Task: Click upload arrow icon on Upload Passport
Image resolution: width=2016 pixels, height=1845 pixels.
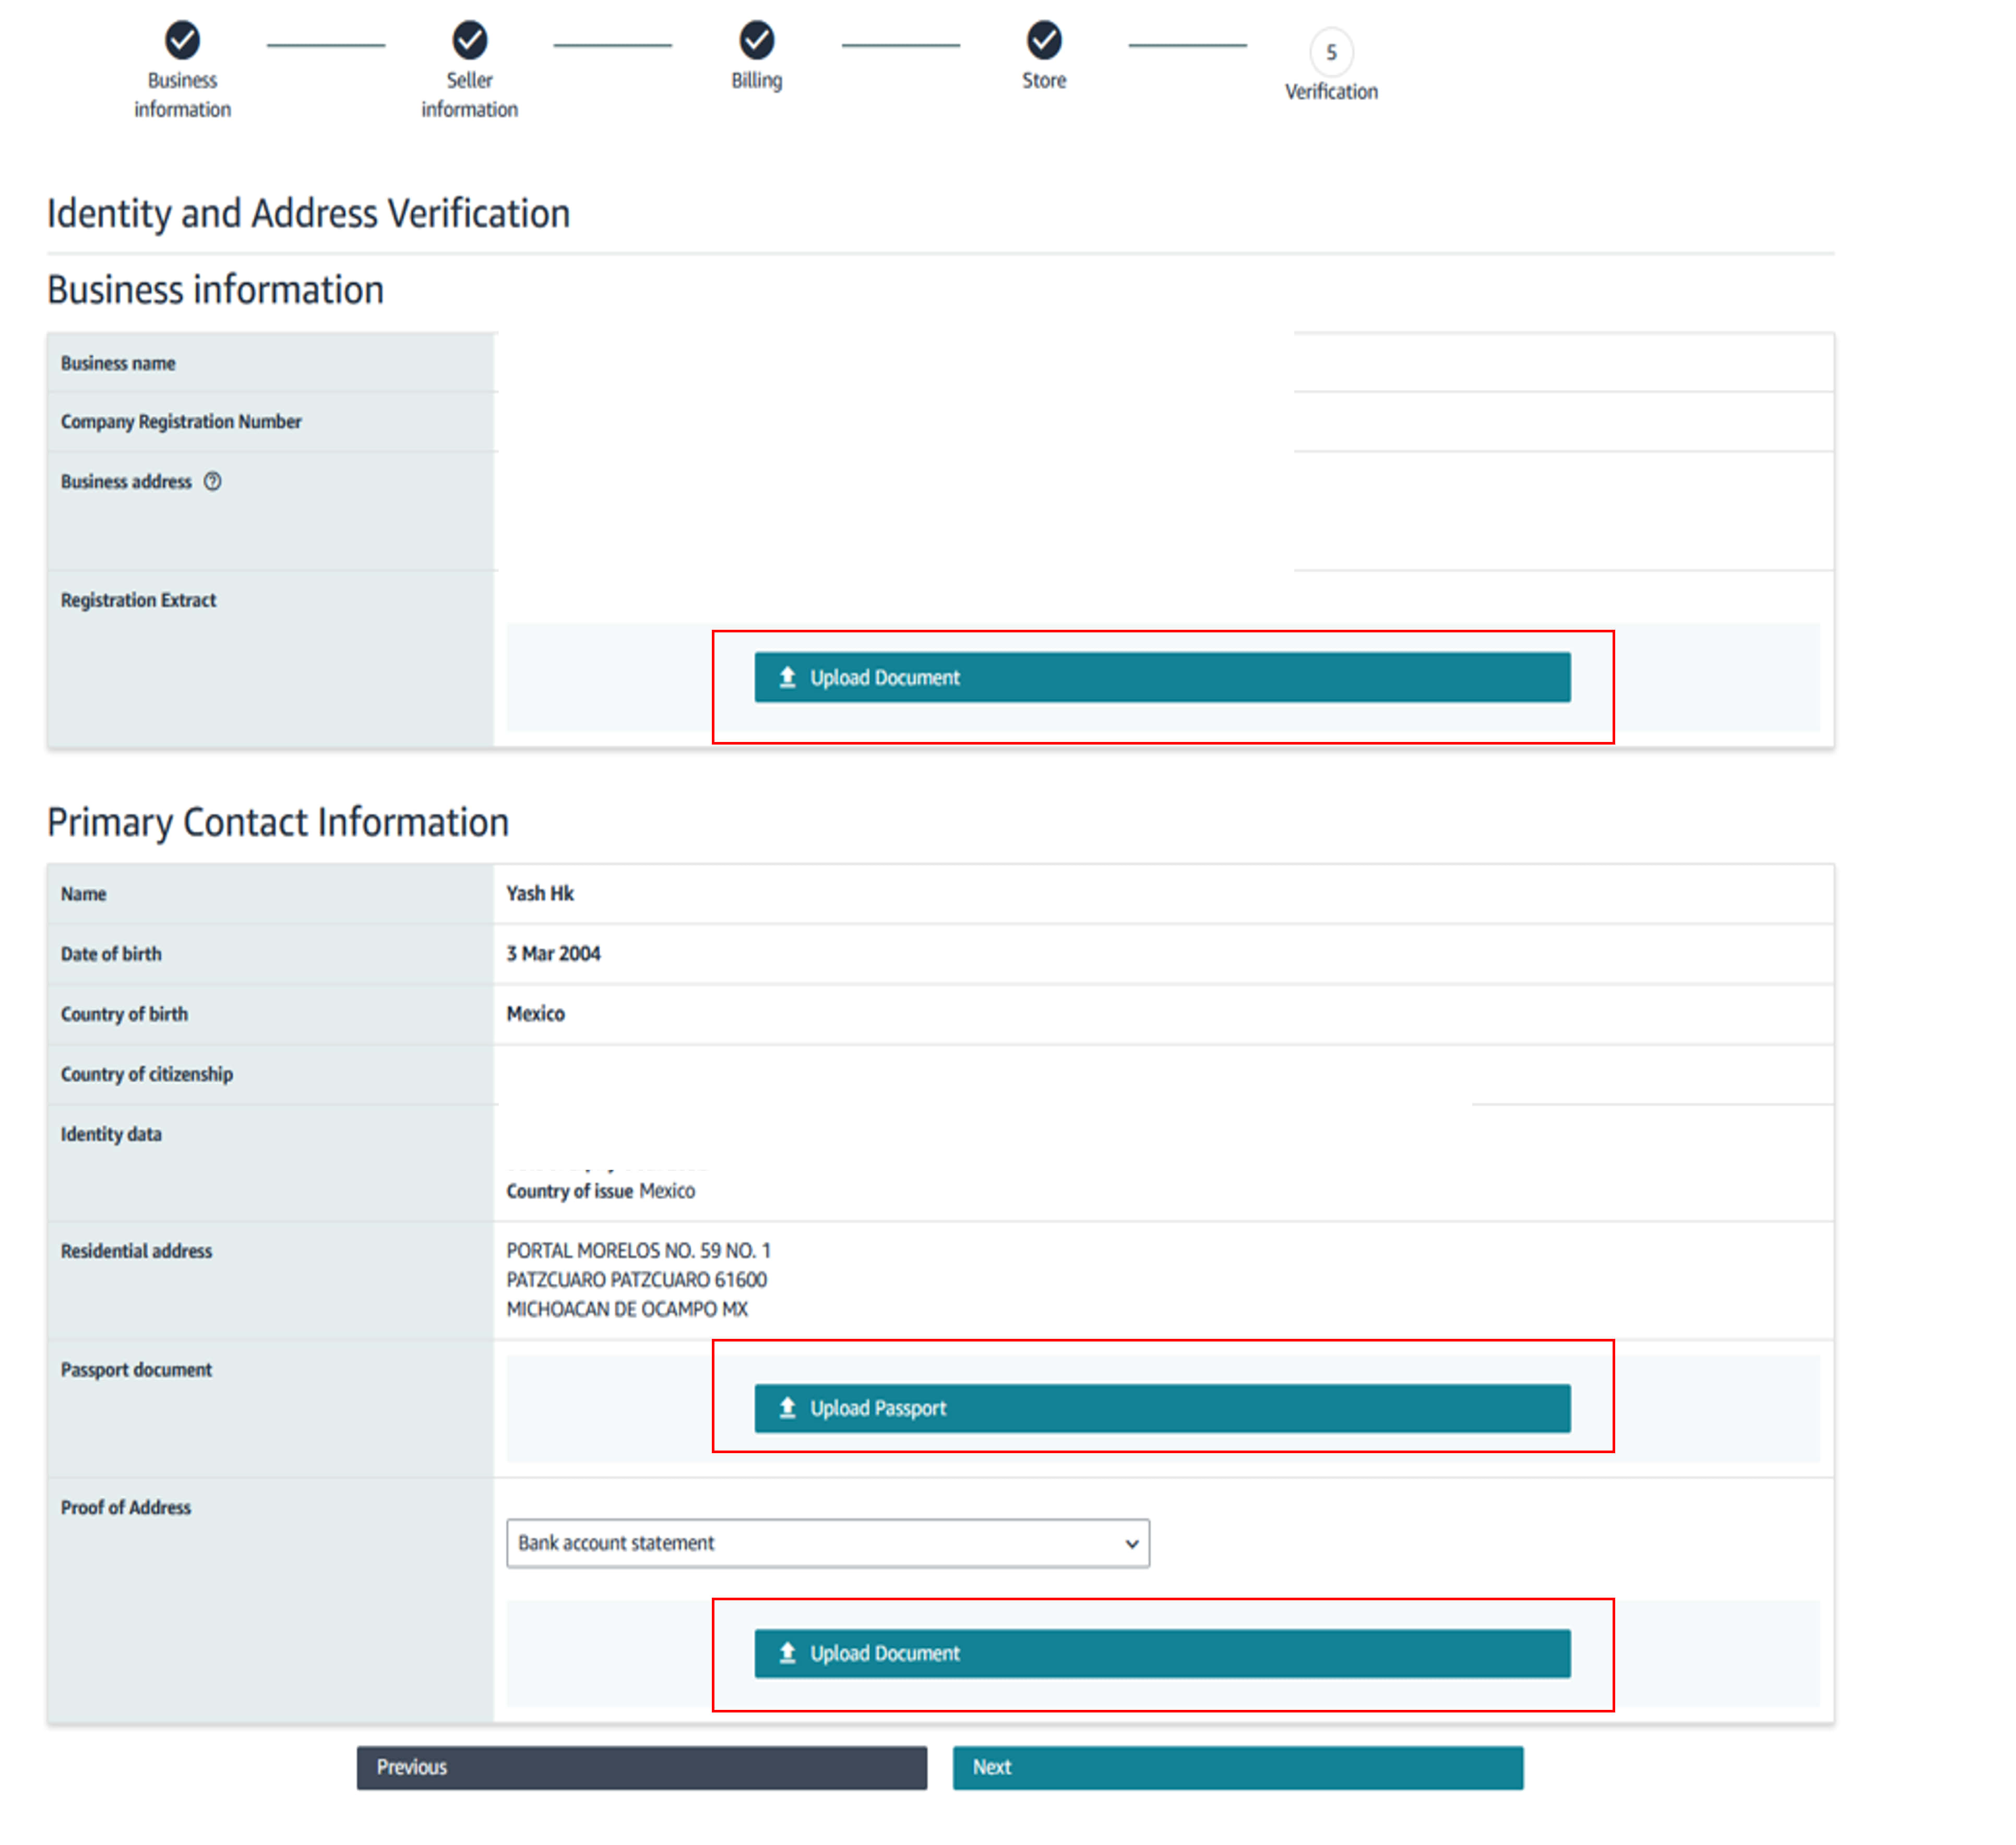Action: point(788,1407)
